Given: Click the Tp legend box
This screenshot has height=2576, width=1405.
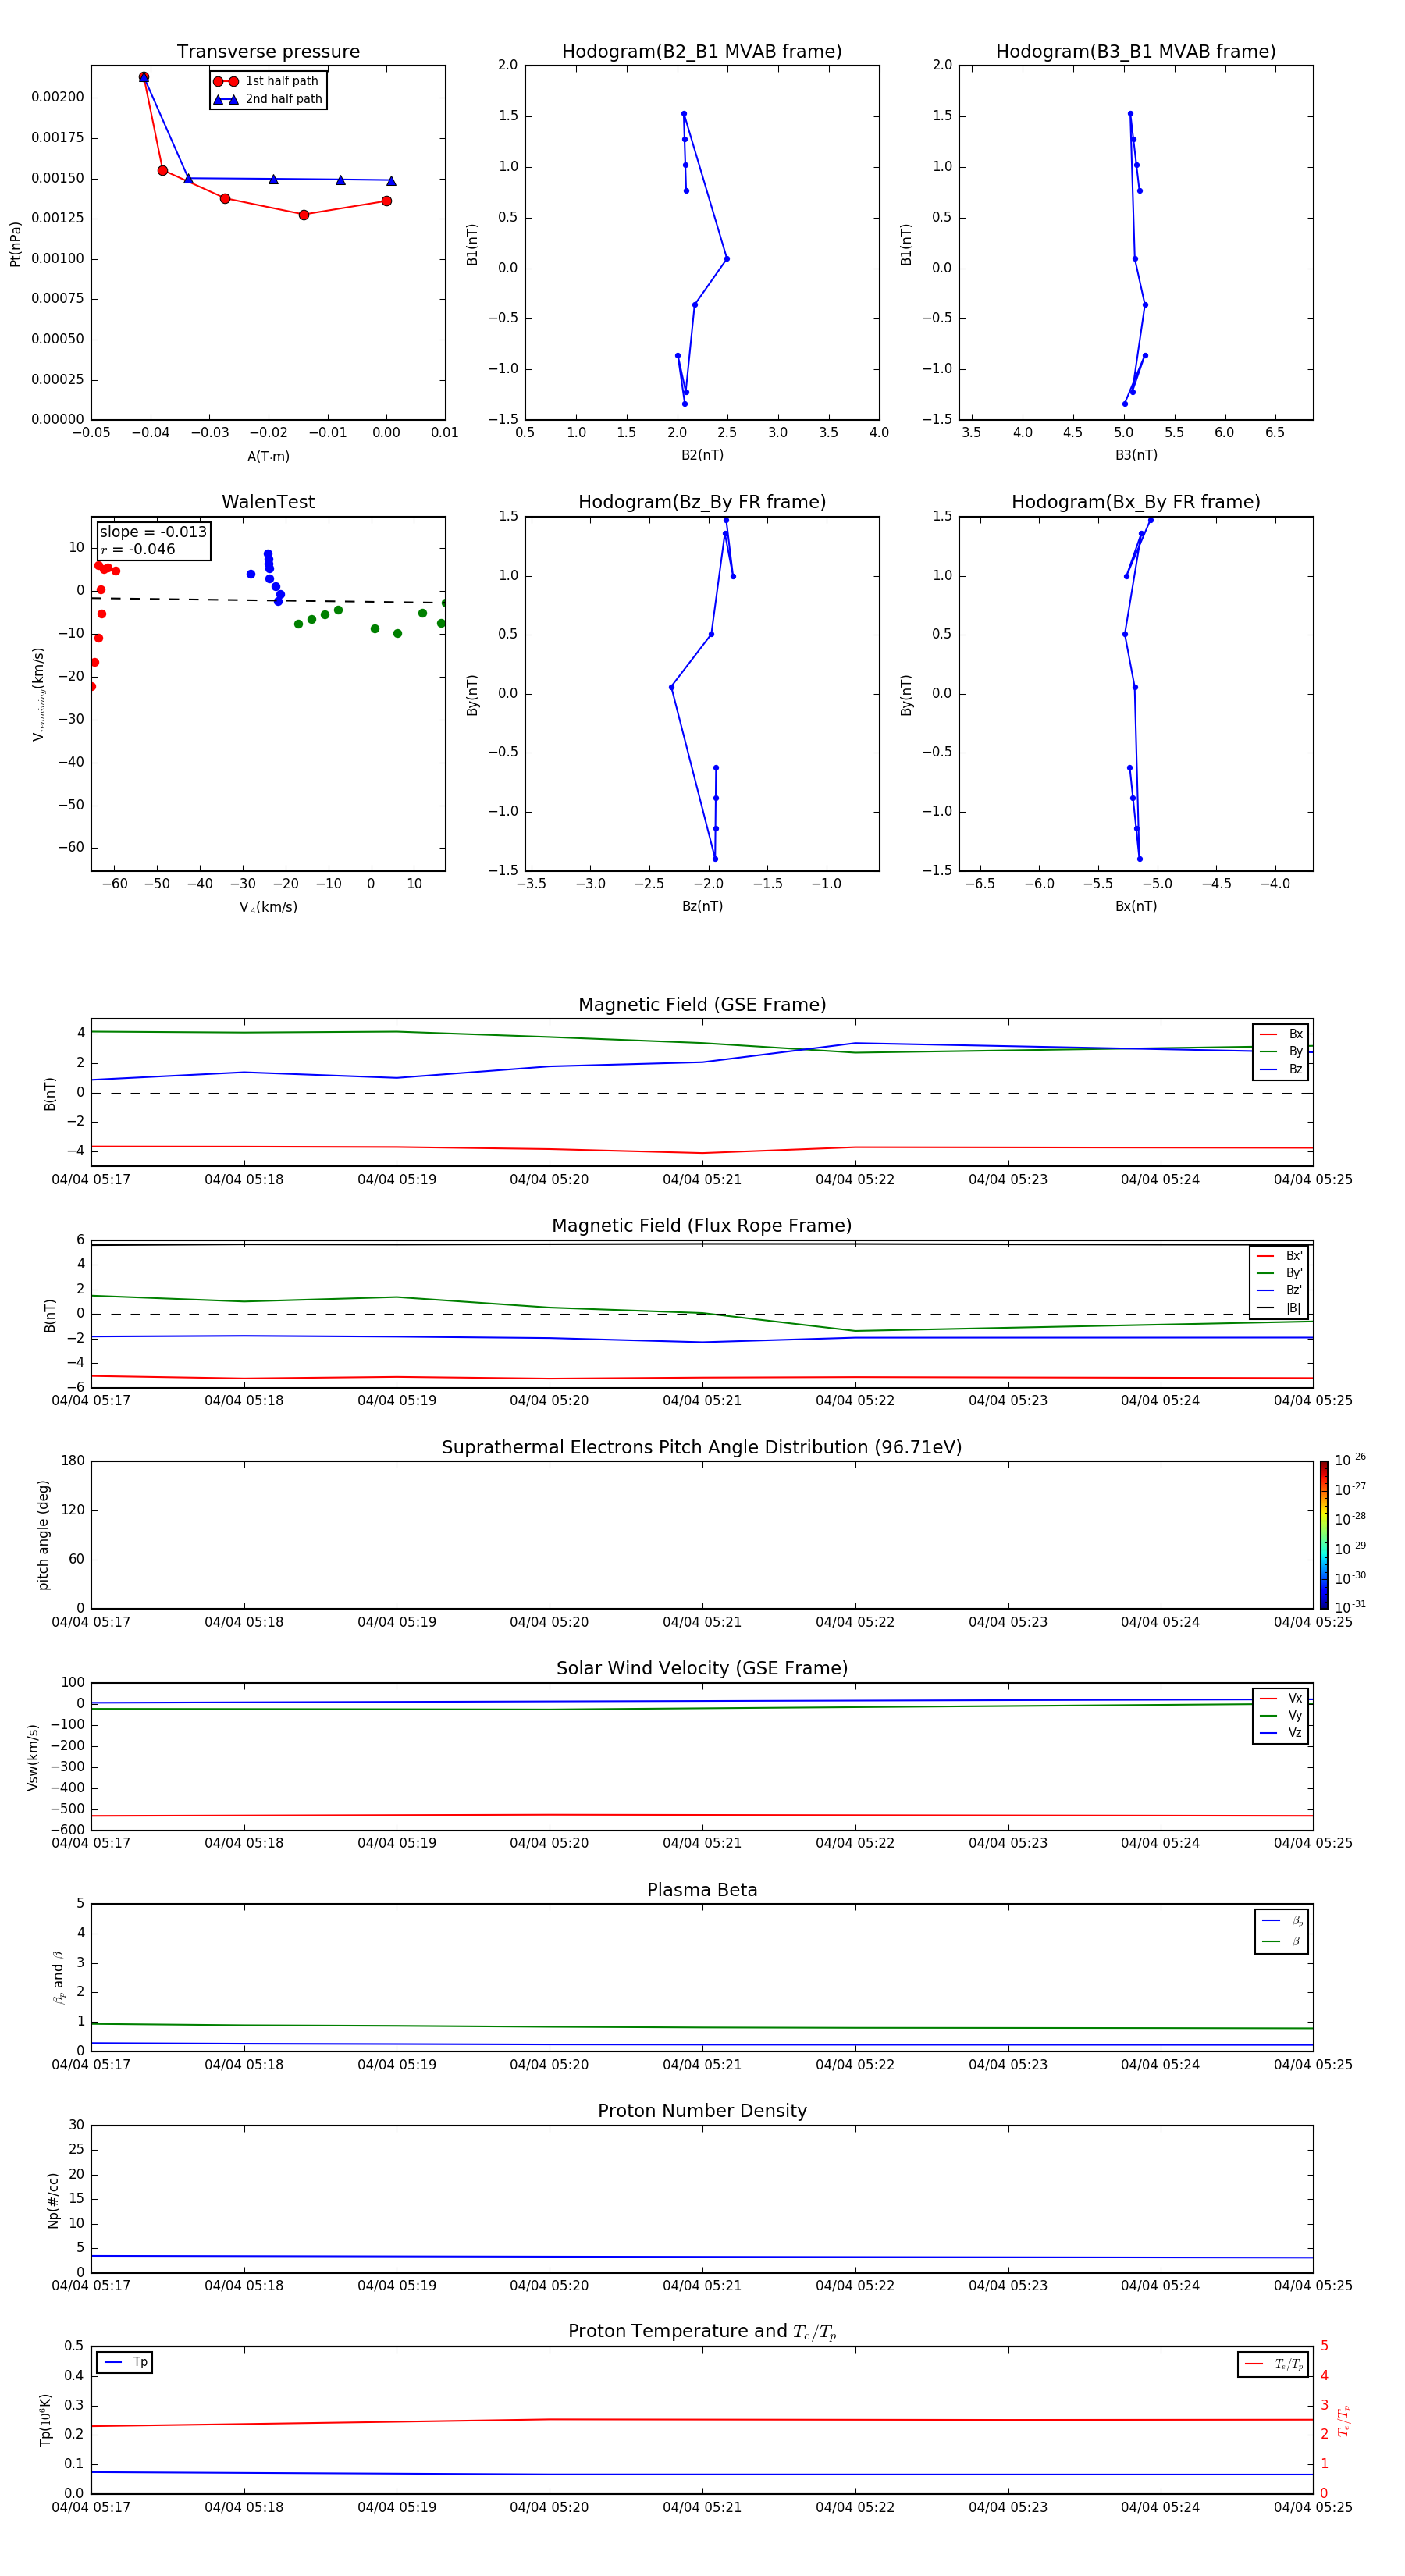Looking at the screenshot, I should pyautogui.click(x=125, y=2363).
